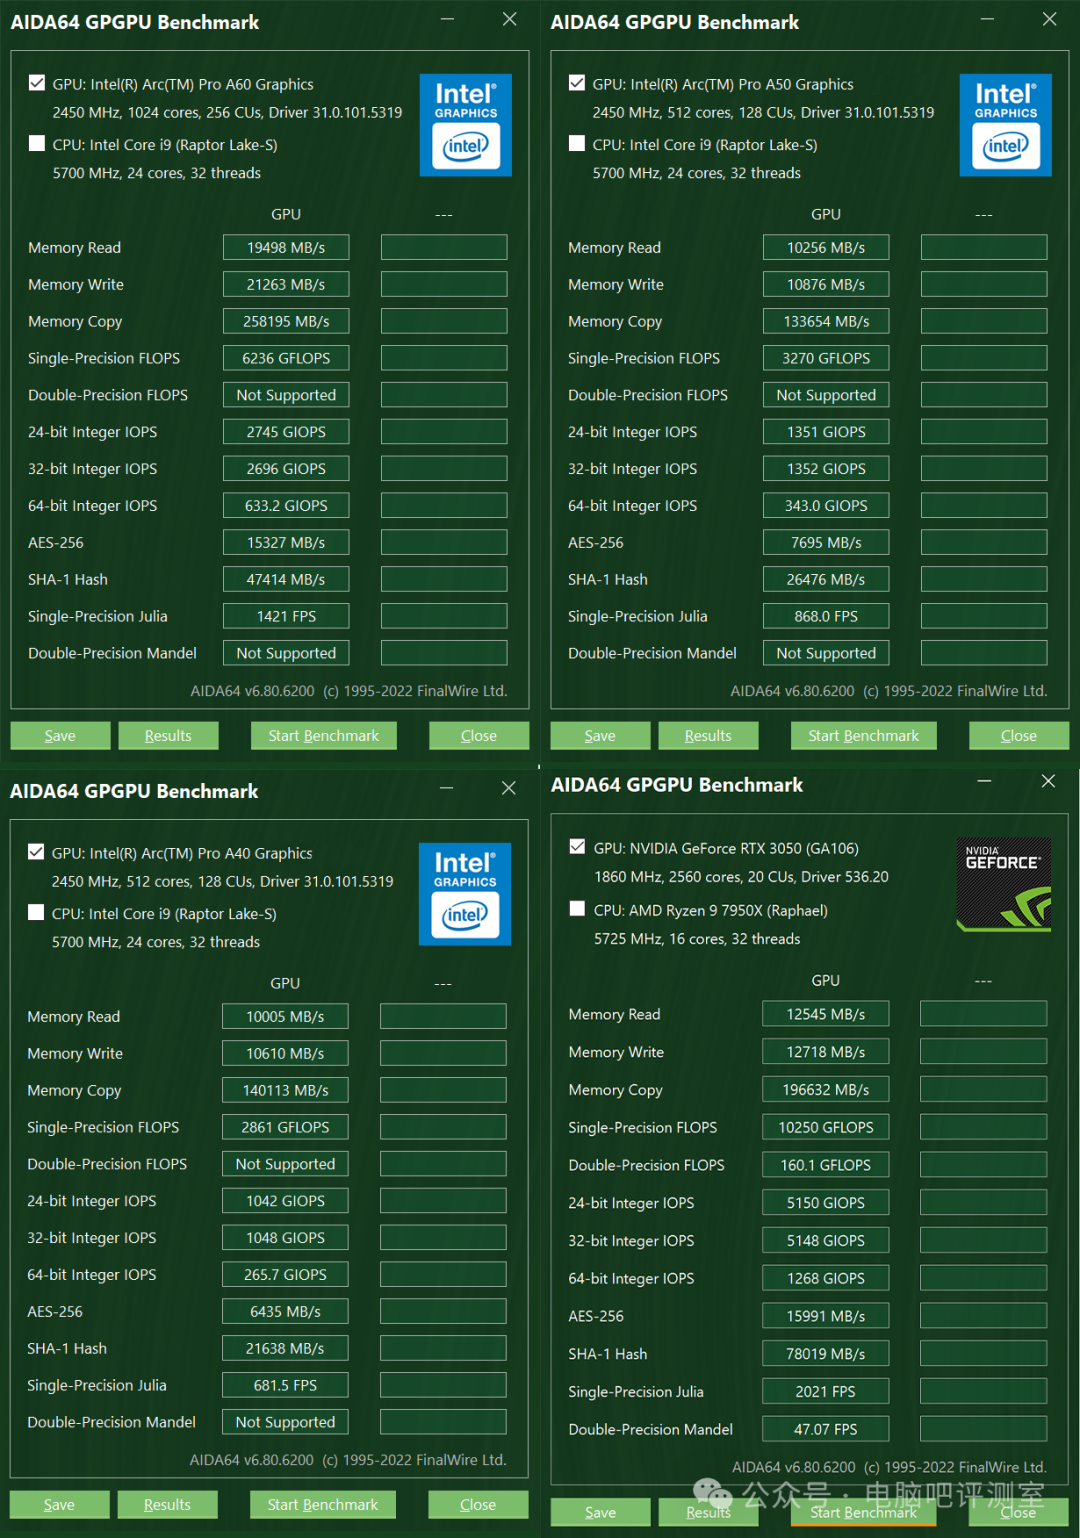Toggle the GeForce RTX 3050 GPU checkbox
This screenshot has height=1538, width=1080.
click(x=577, y=847)
